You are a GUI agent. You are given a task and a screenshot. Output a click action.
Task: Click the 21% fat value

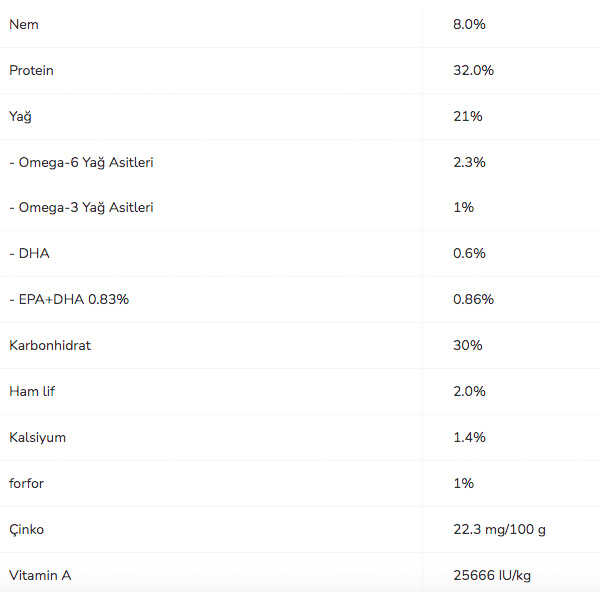pos(467,116)
